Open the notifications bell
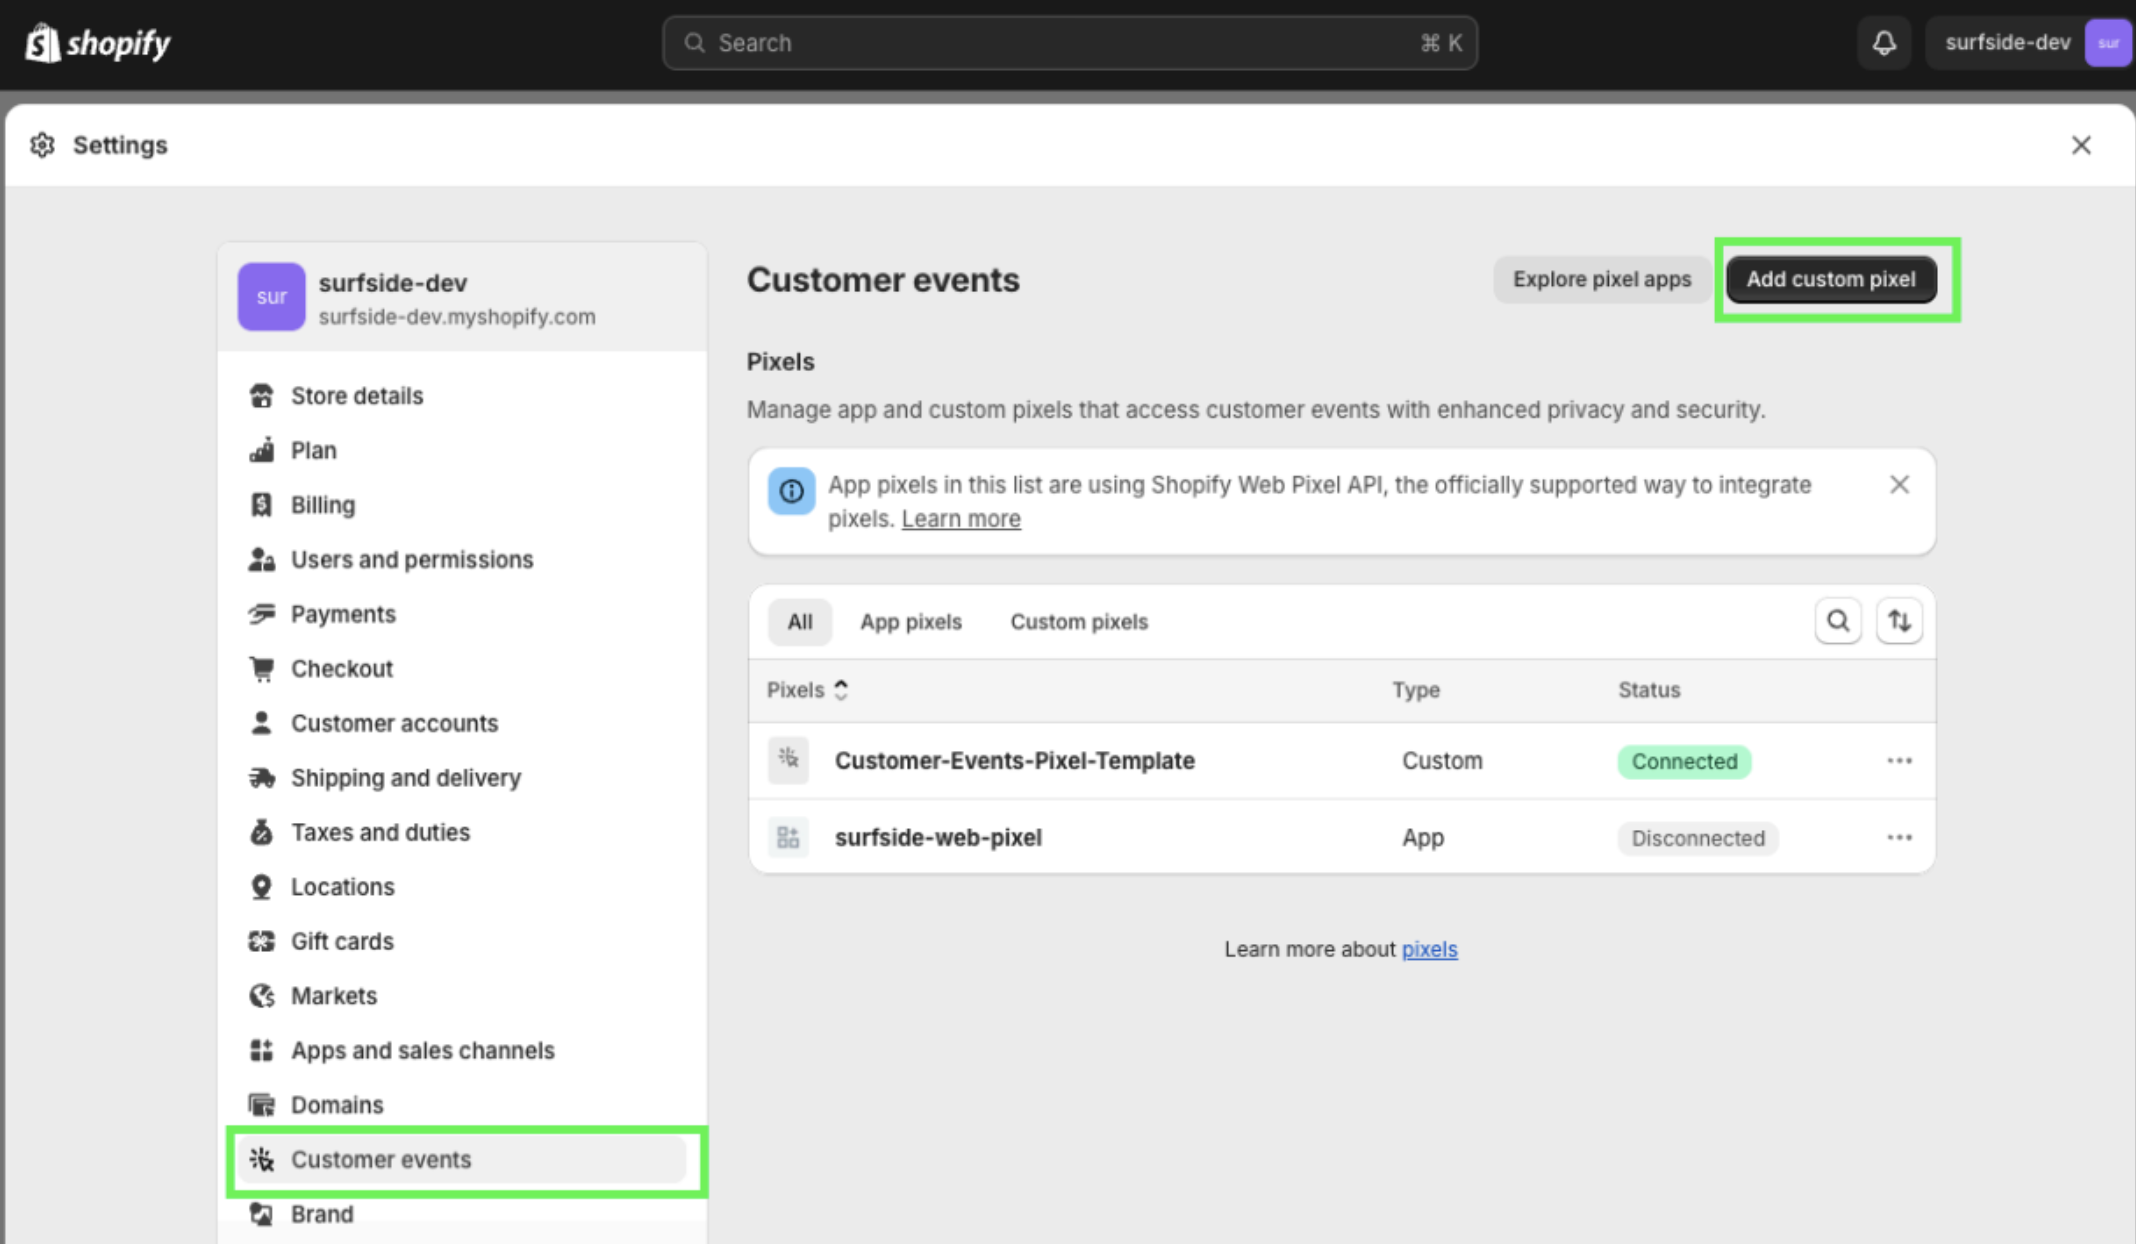2136x1244 pixels. point(1884,43)
